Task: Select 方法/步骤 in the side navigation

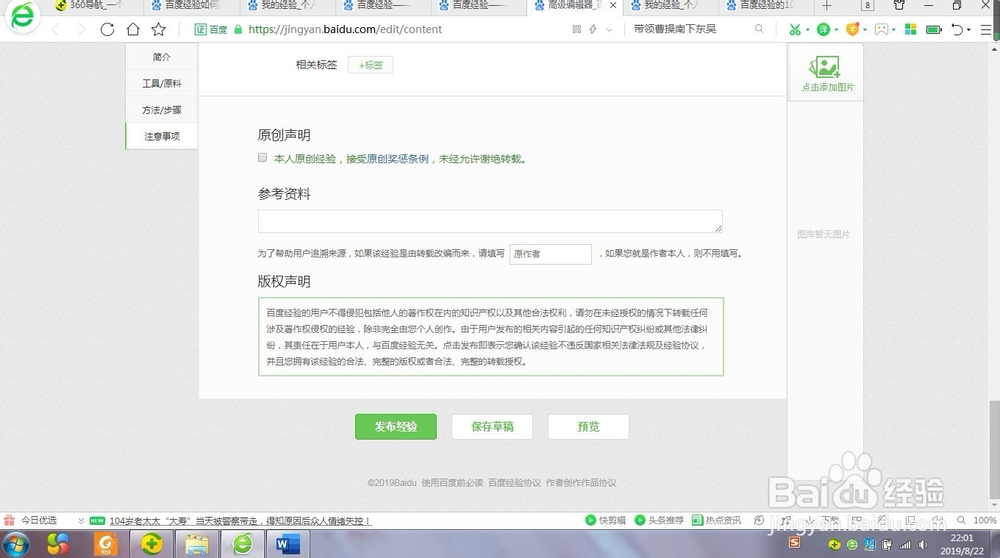Action: pyautogui.click(x=161, y=110)
